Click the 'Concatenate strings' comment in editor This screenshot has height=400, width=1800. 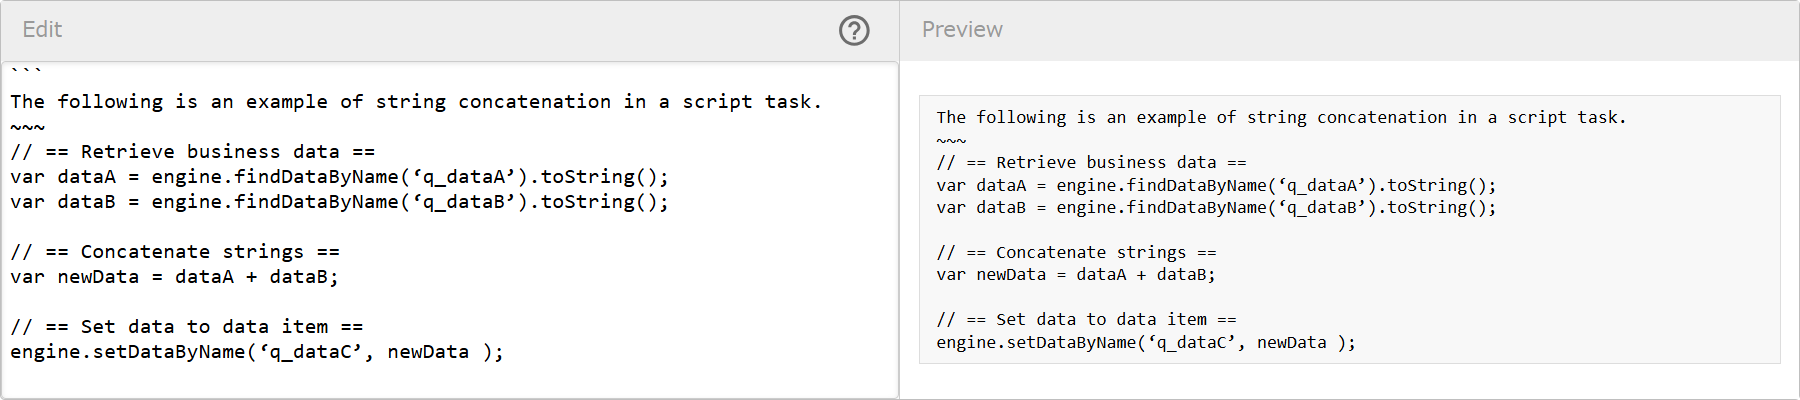tap(175, 252)
